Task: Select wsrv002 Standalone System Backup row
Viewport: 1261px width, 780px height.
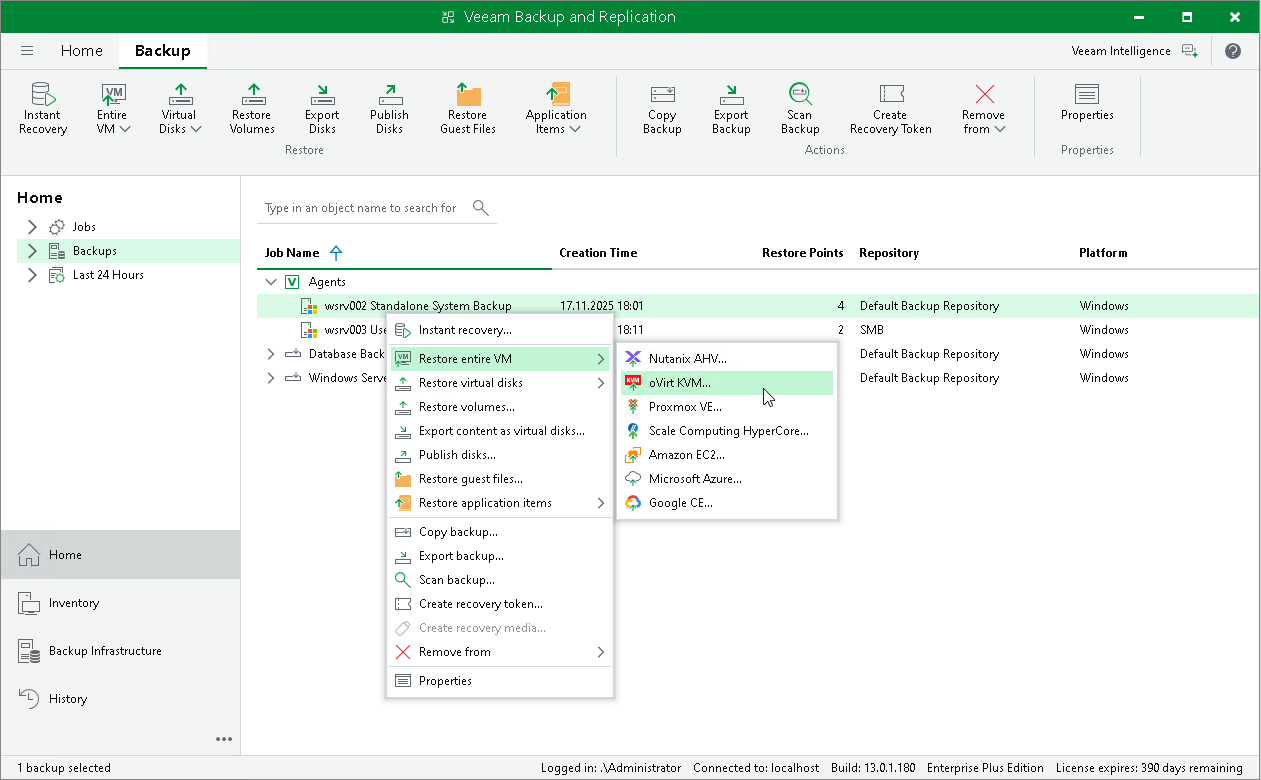Action: tap(757, 306)
